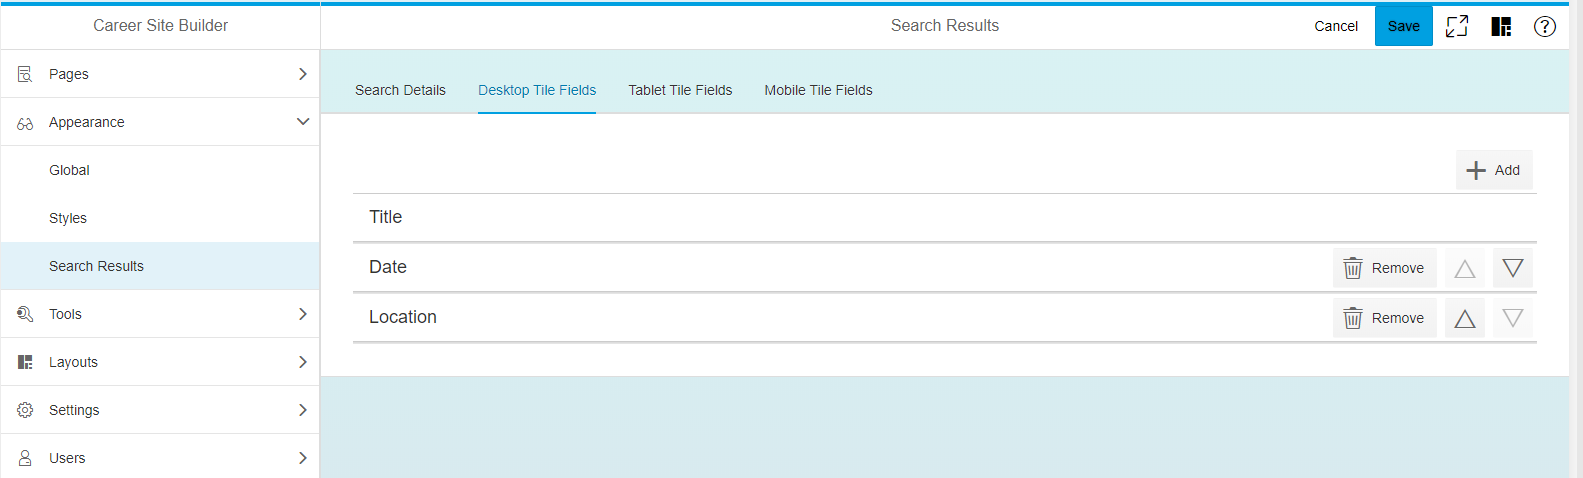The height and width of the screenshot is (478, 1583).
Task: Move Location field down with triangle arrow
Action: tap(1513, 318)
